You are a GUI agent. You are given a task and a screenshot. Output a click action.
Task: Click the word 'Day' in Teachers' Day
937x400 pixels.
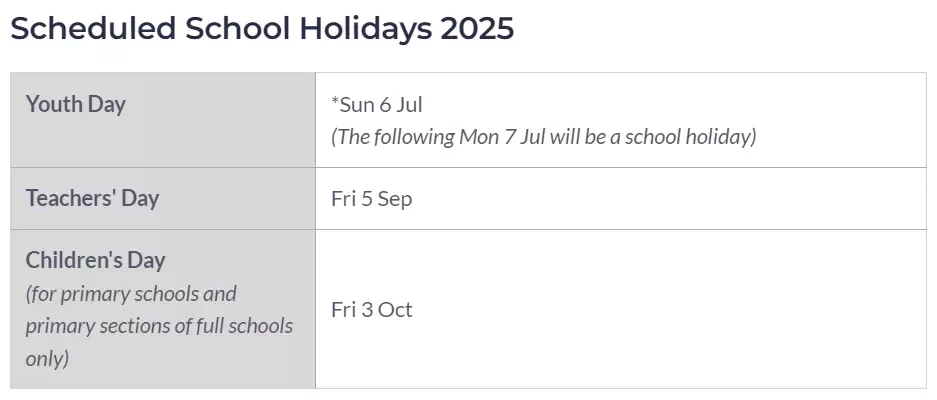point(140,198)
